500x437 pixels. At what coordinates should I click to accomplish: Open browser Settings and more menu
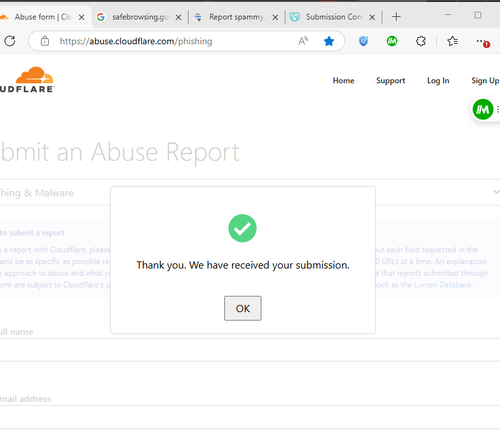(482, 42)
